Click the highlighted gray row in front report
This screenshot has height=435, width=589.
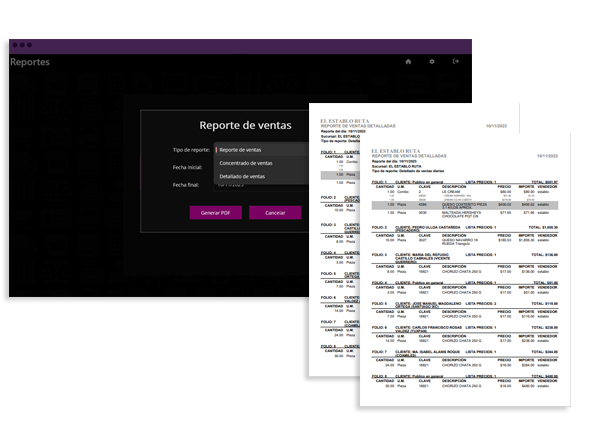click(x=465, y=205)
